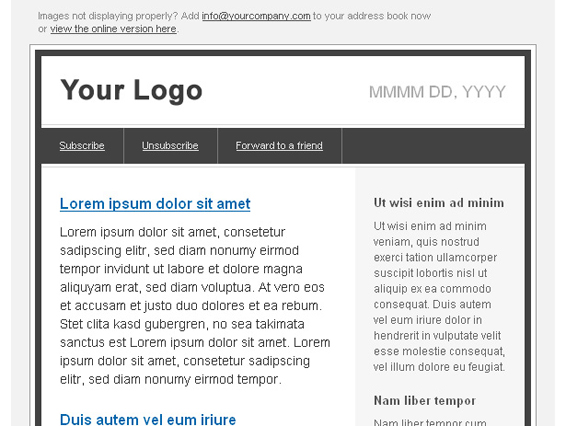Select the Unsubscribe navigation item
Screen dimensions: 566x426
coord(170,145)
